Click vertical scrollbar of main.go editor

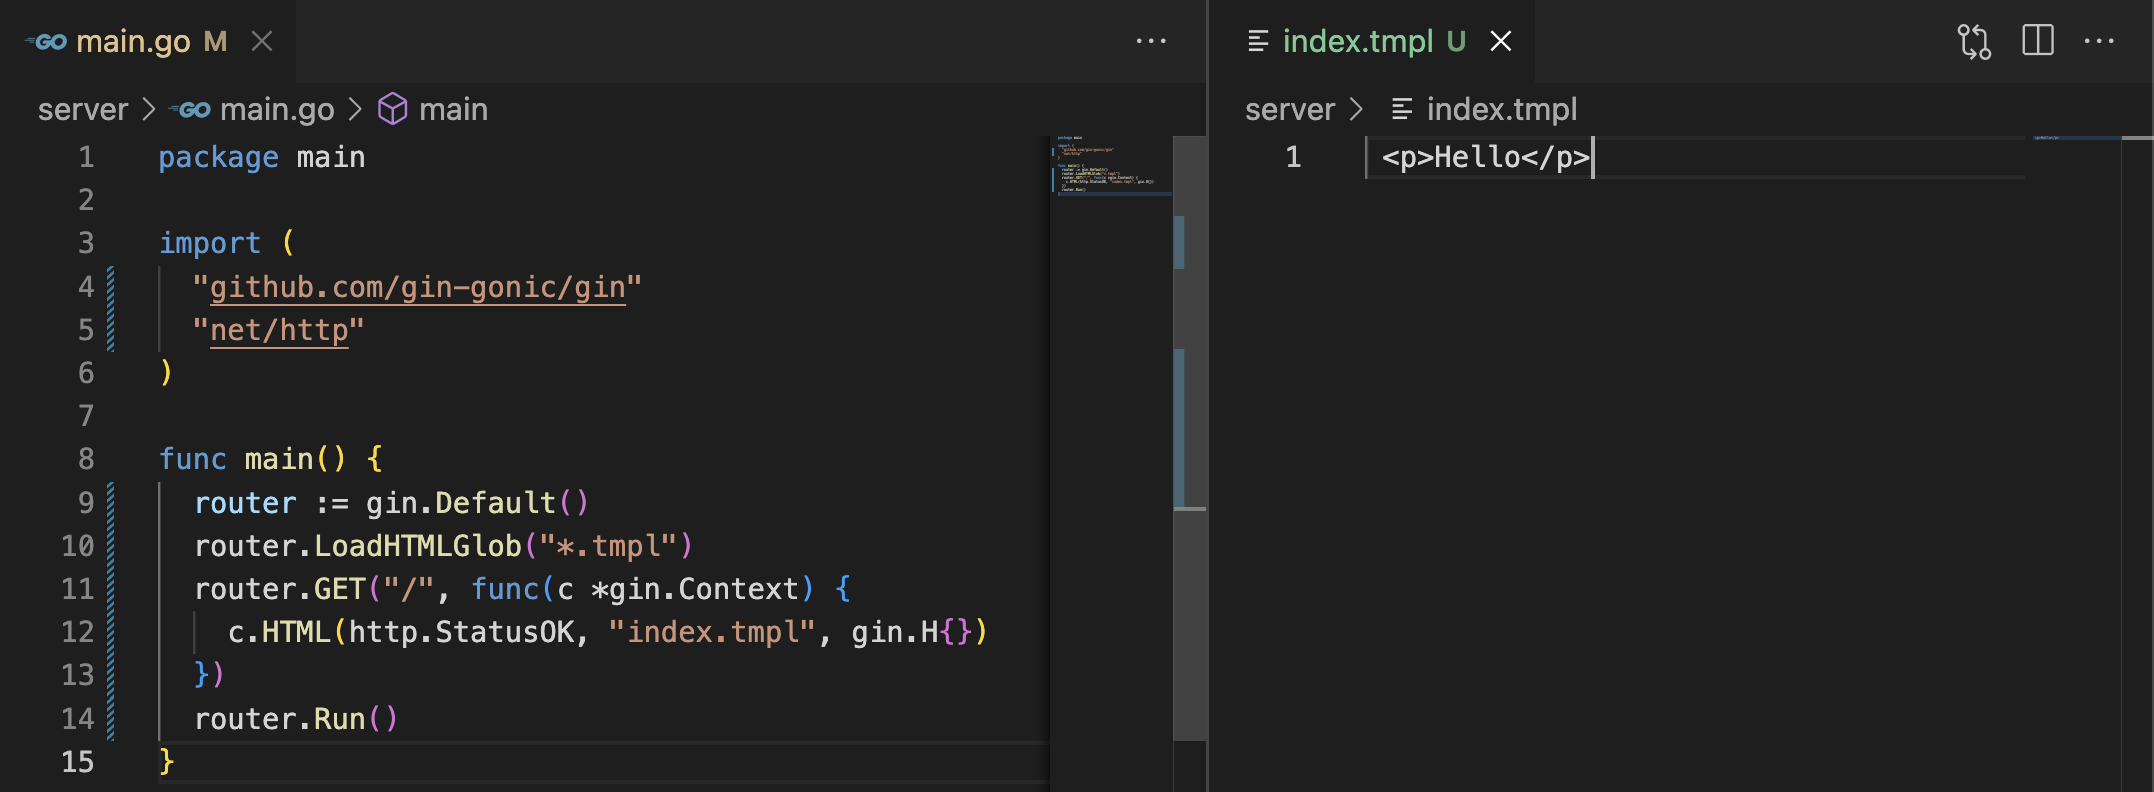(1189, 440)
